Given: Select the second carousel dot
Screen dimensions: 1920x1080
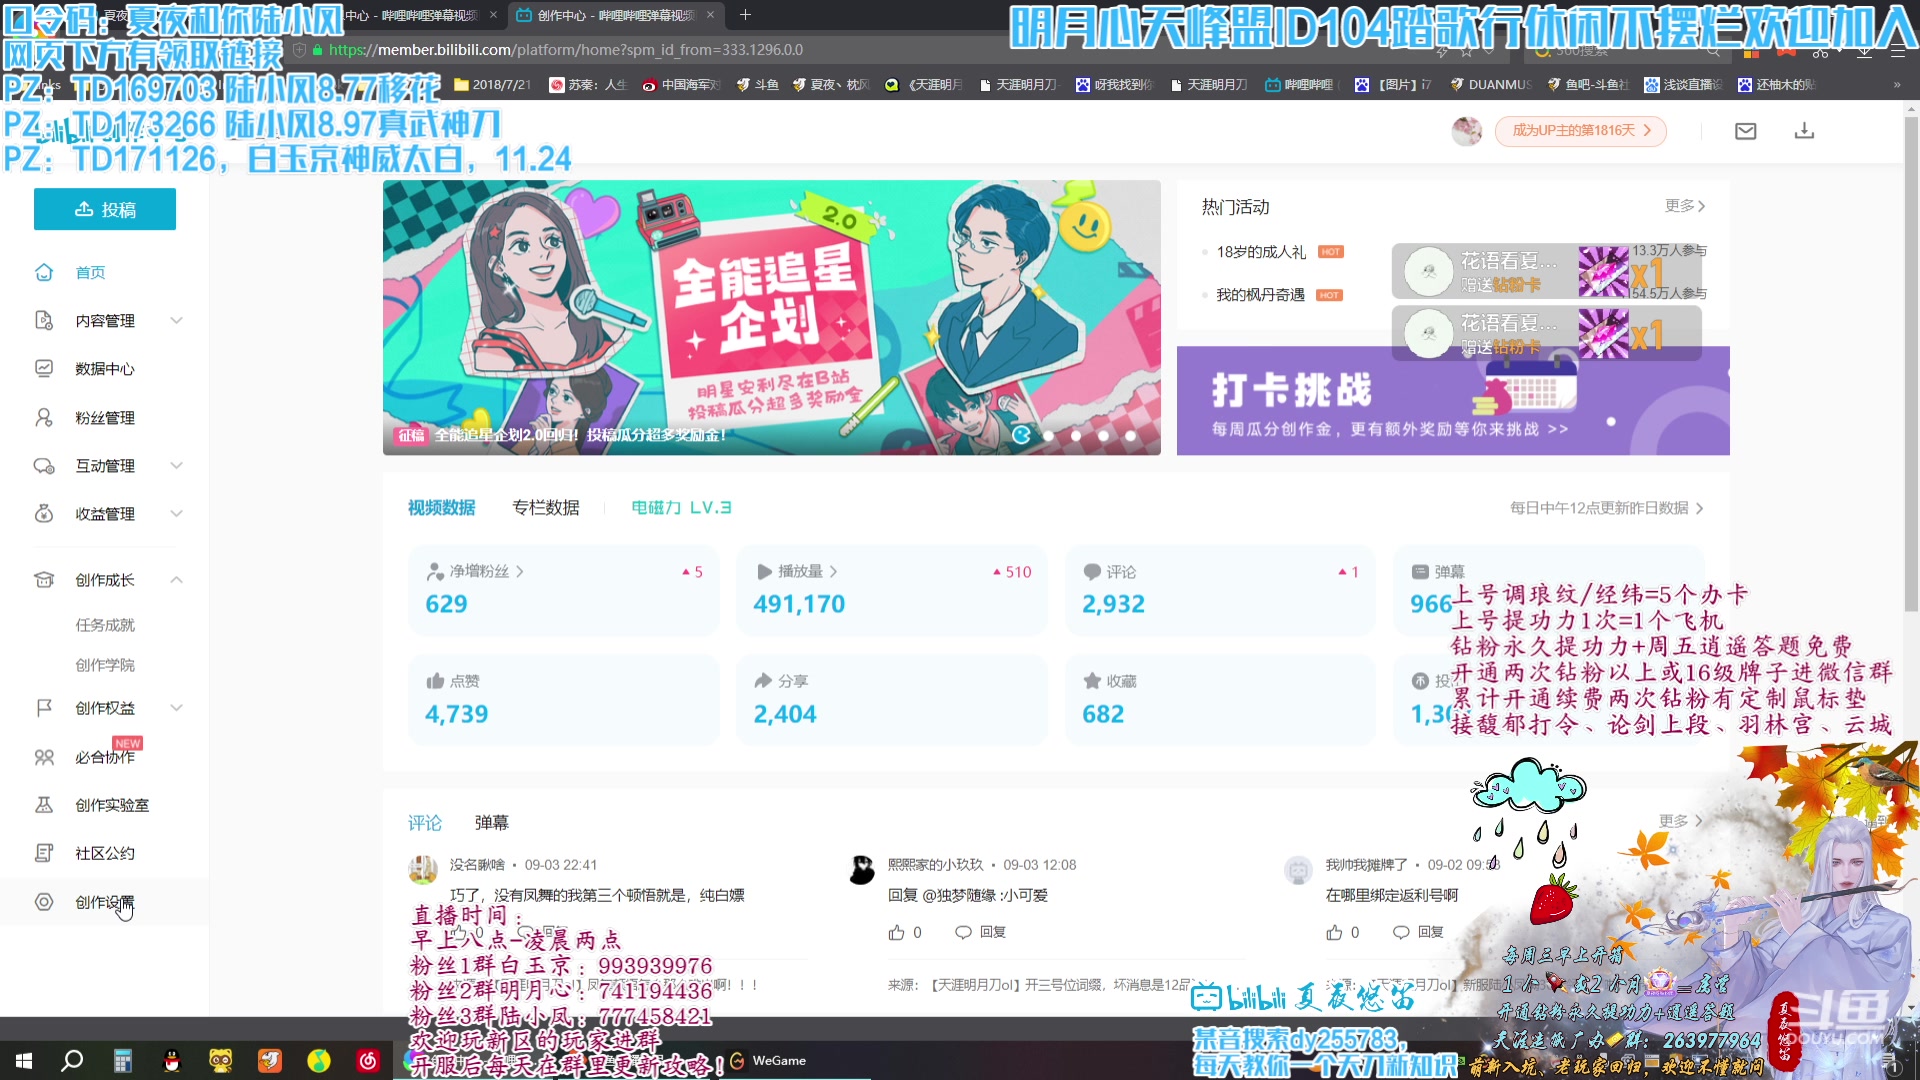Looking at the screenshot, I should [1048, 435].
